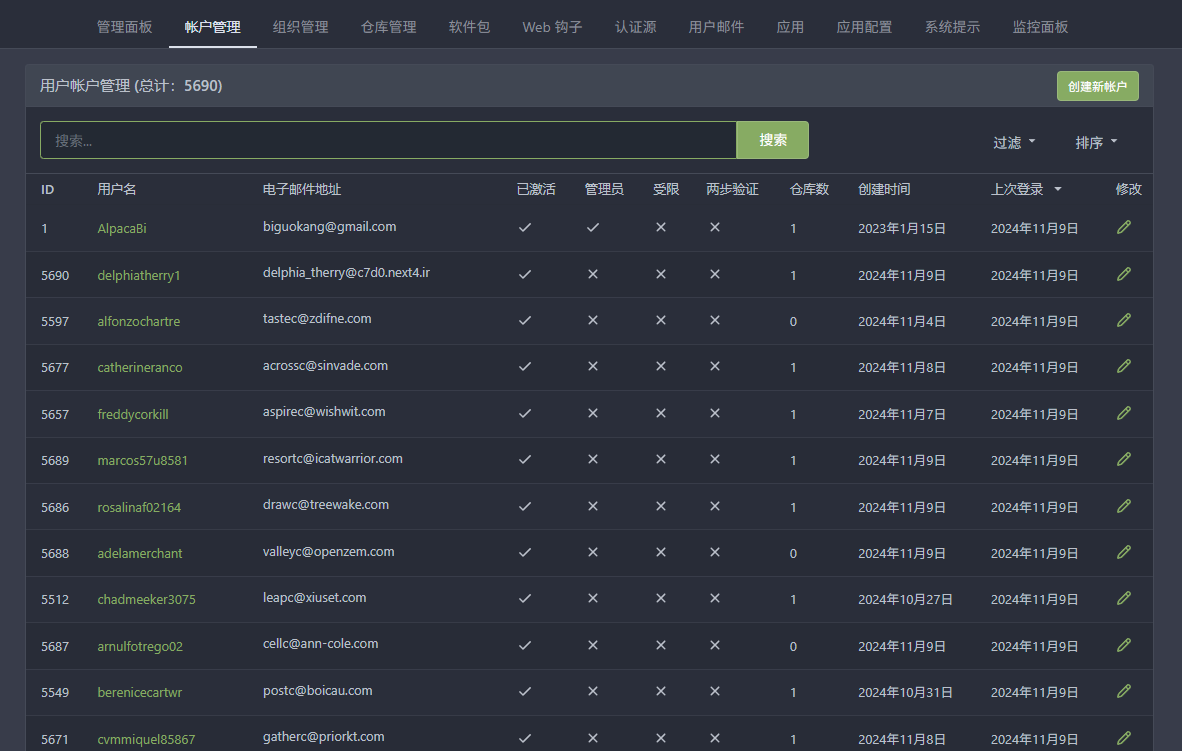Expand the 排序 sort dropdown

point(1096,143)
